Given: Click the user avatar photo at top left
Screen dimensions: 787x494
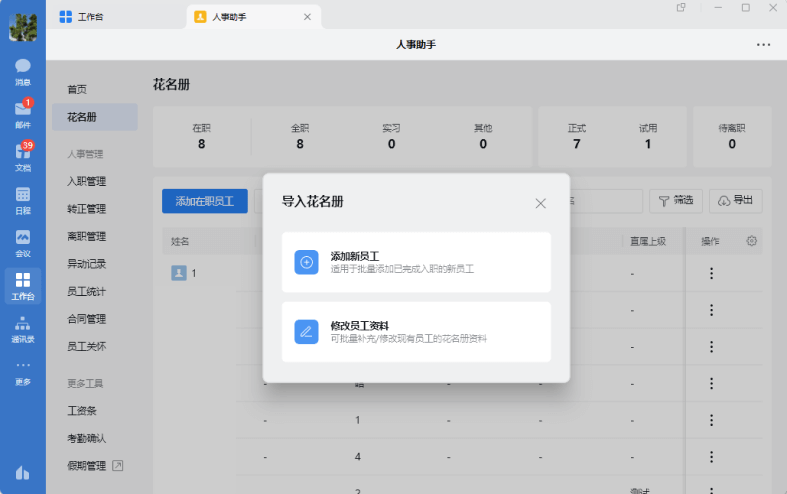Looking at the screenshot, I should 23,27.
